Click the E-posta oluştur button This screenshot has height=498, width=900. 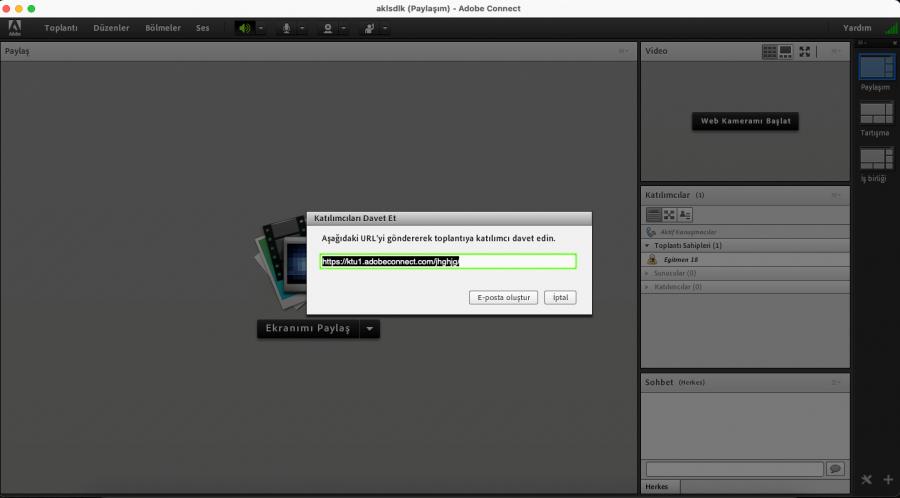tap(504, 297)
